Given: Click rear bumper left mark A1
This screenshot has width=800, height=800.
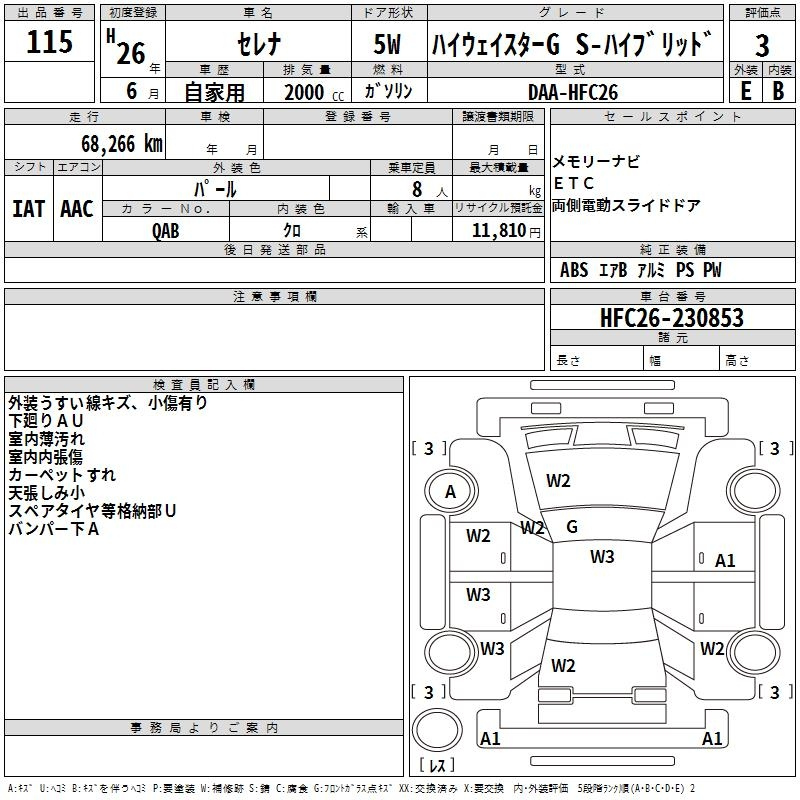Looking at the screenshot, I should (x=490, y=738).
